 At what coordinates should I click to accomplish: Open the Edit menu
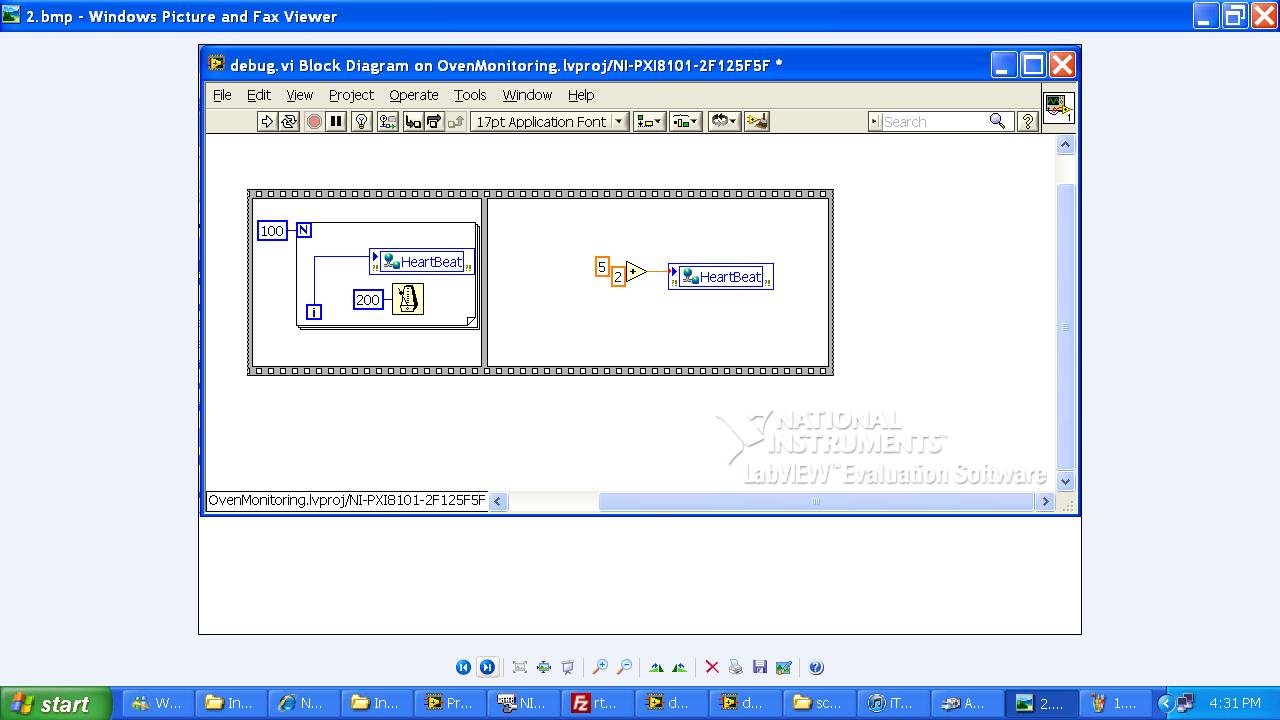pyautogui.click(x=259, y=95)
